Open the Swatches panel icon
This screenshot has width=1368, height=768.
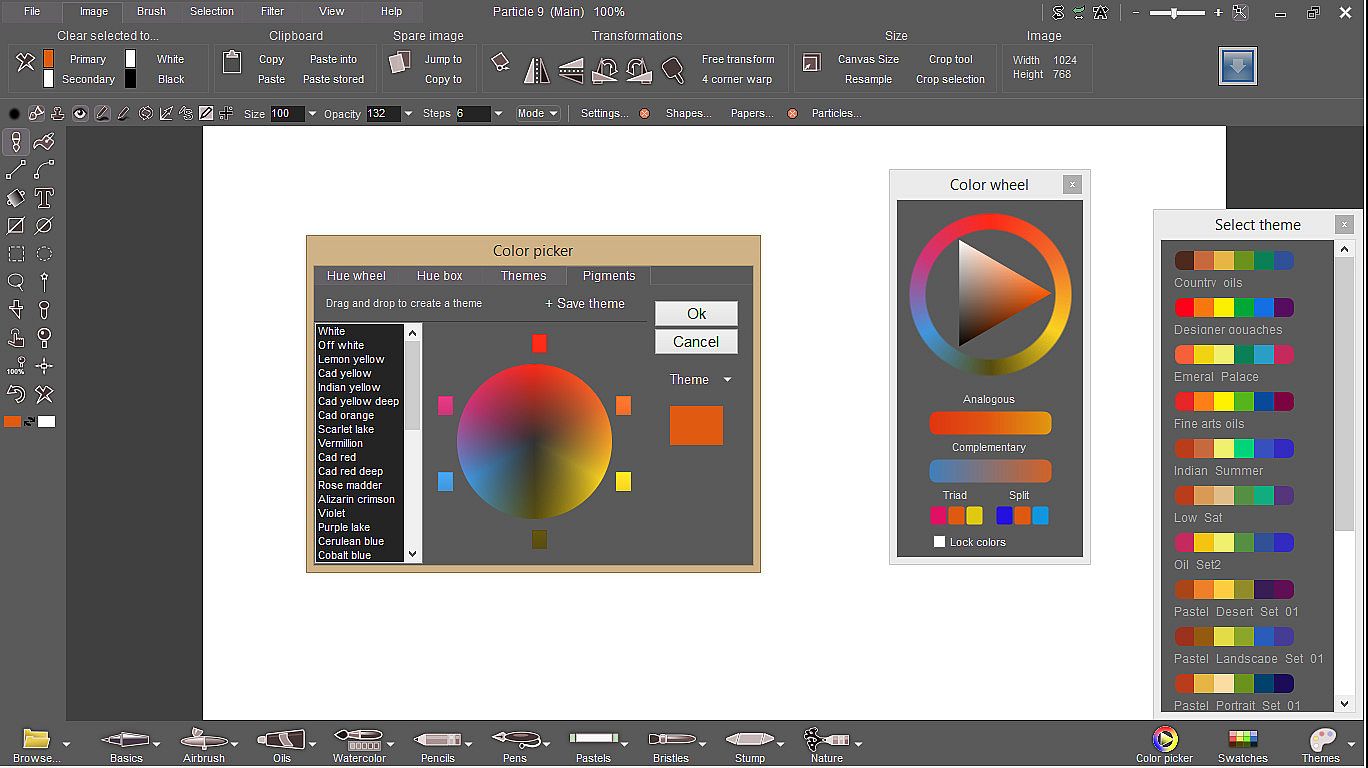(x=1242, y=741)
